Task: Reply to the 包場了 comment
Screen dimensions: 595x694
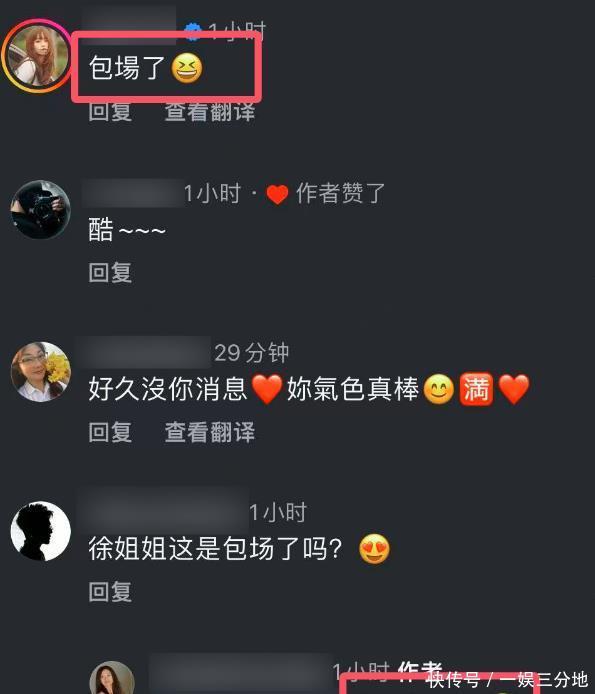Action: pyautogui.click(x=110, y=112)
